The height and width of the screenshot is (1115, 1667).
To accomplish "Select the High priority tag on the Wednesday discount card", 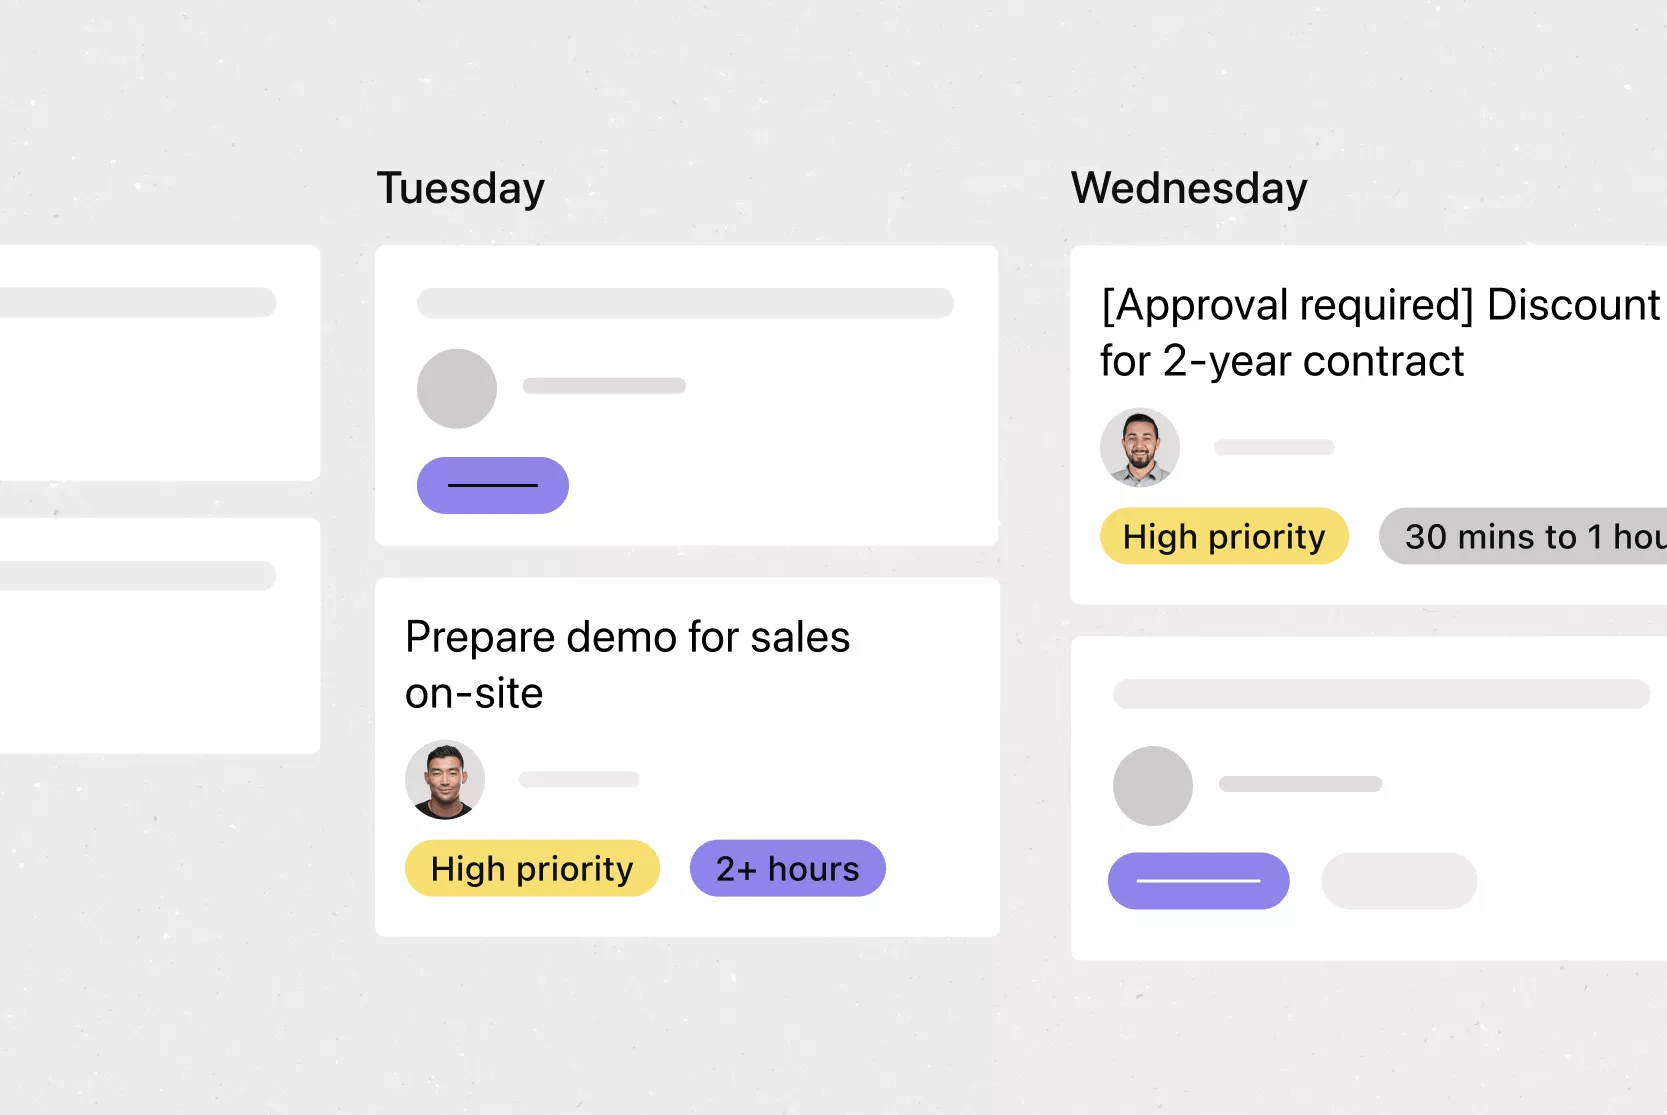I will 1224,536.
